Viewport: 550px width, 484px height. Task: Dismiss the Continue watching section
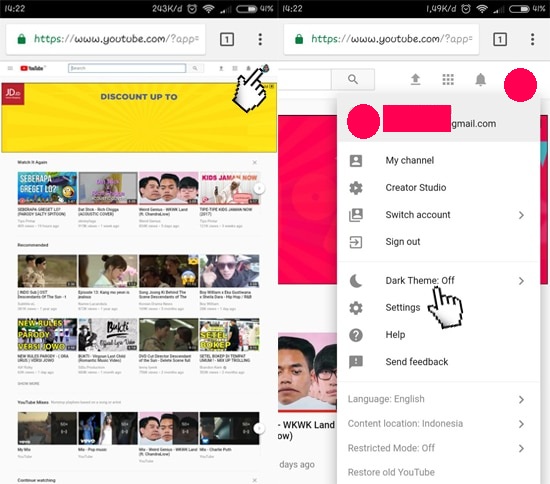tap(255, 480)
